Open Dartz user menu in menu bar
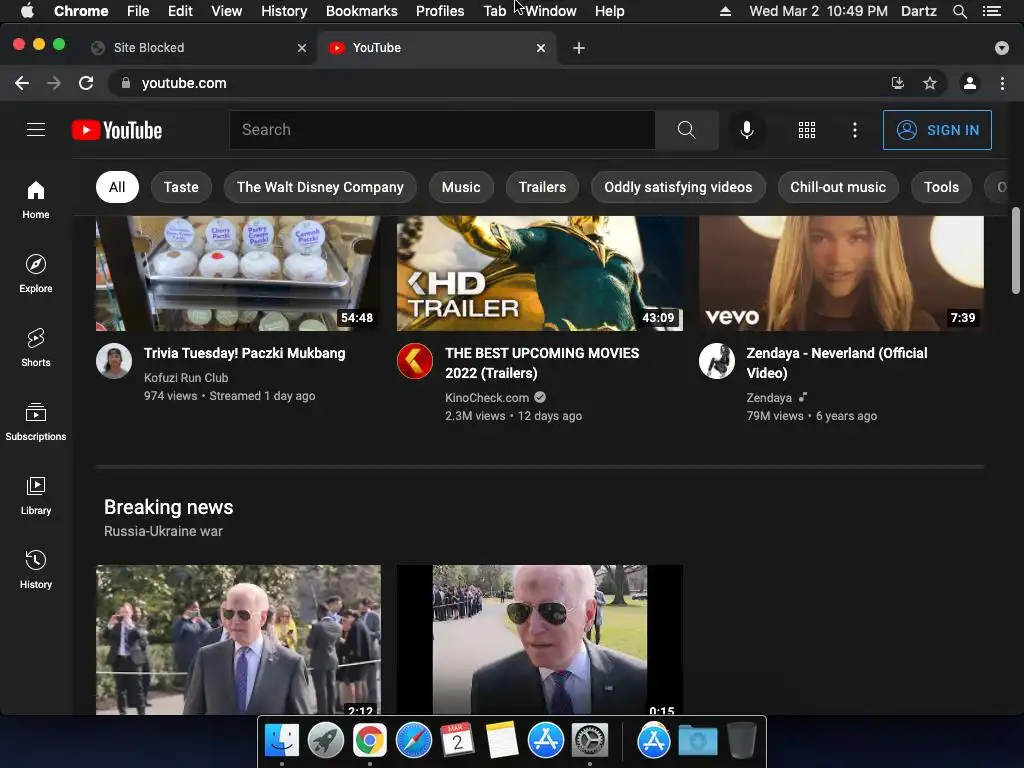The height and width of the screenshot is (768, 1024). (x=918, y=11)
